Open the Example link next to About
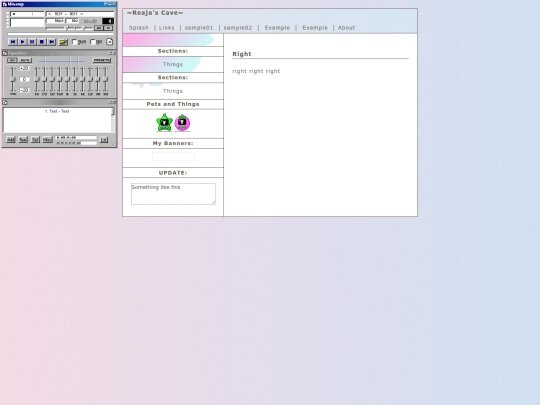This screenshot has width=540, height=405. [x=315, y=28]
